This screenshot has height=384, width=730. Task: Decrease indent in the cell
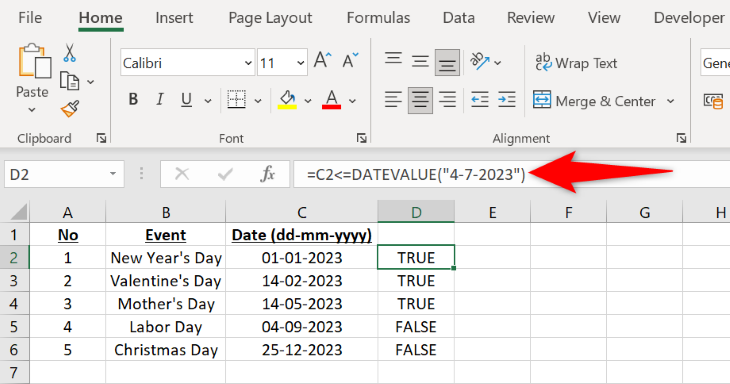coord(480,100)
